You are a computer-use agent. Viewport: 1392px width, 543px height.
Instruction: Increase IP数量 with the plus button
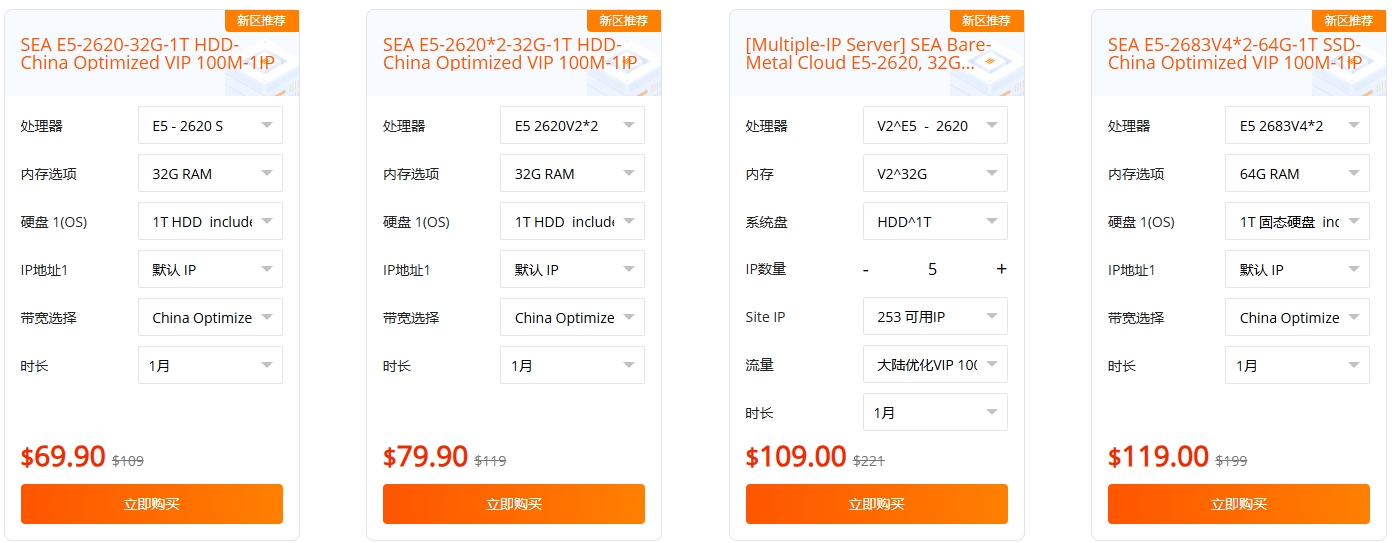point(1001,269)
